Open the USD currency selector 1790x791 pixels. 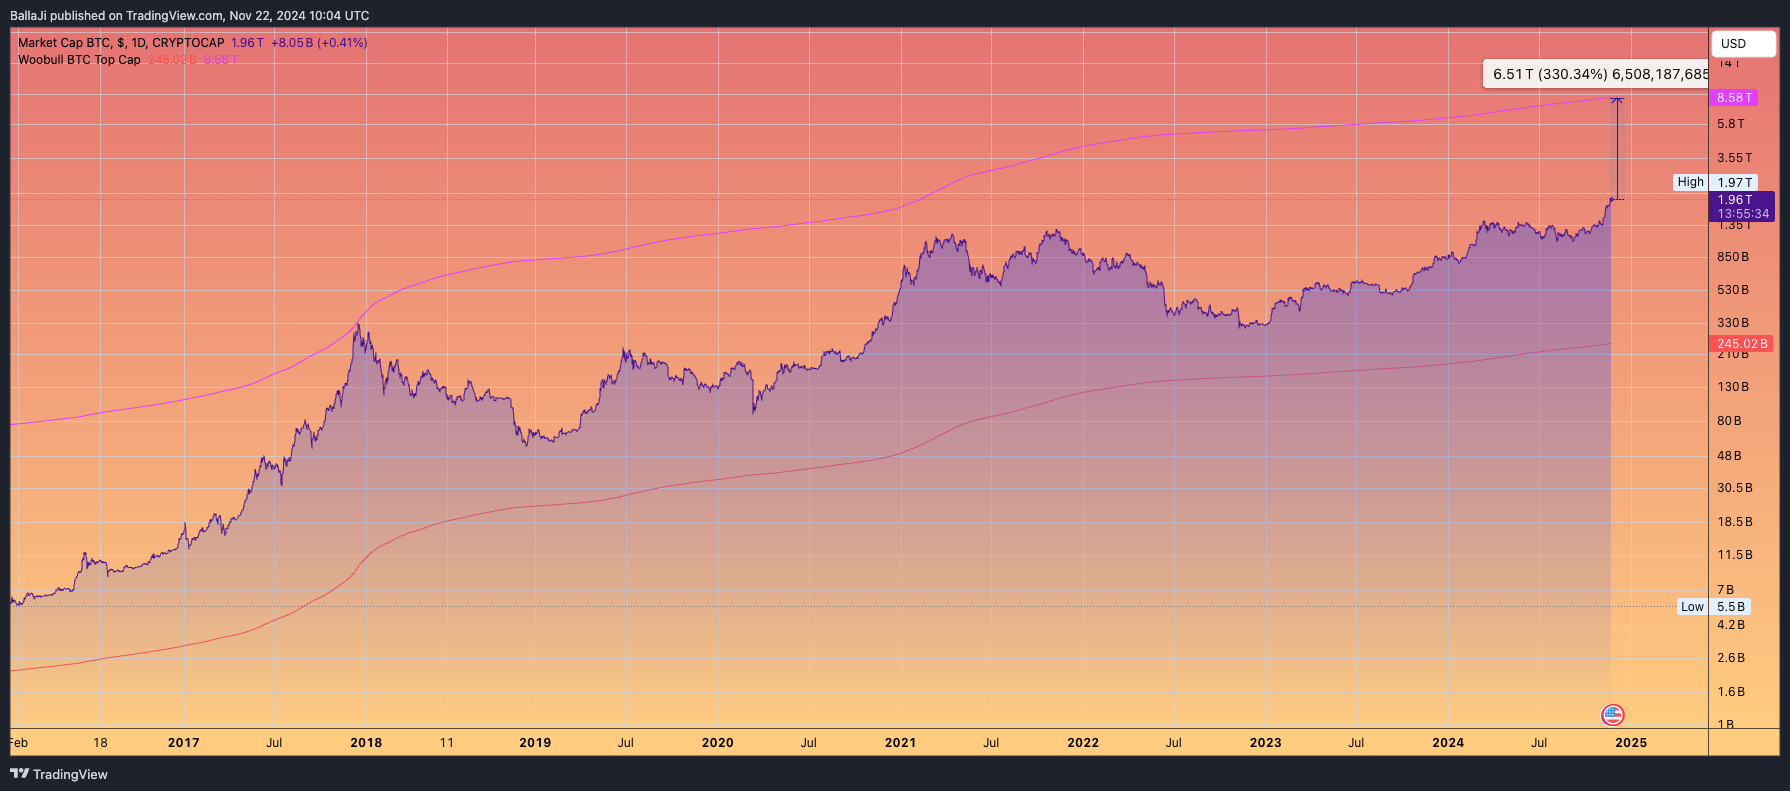pyautogui.click(x=1743, y=44)
